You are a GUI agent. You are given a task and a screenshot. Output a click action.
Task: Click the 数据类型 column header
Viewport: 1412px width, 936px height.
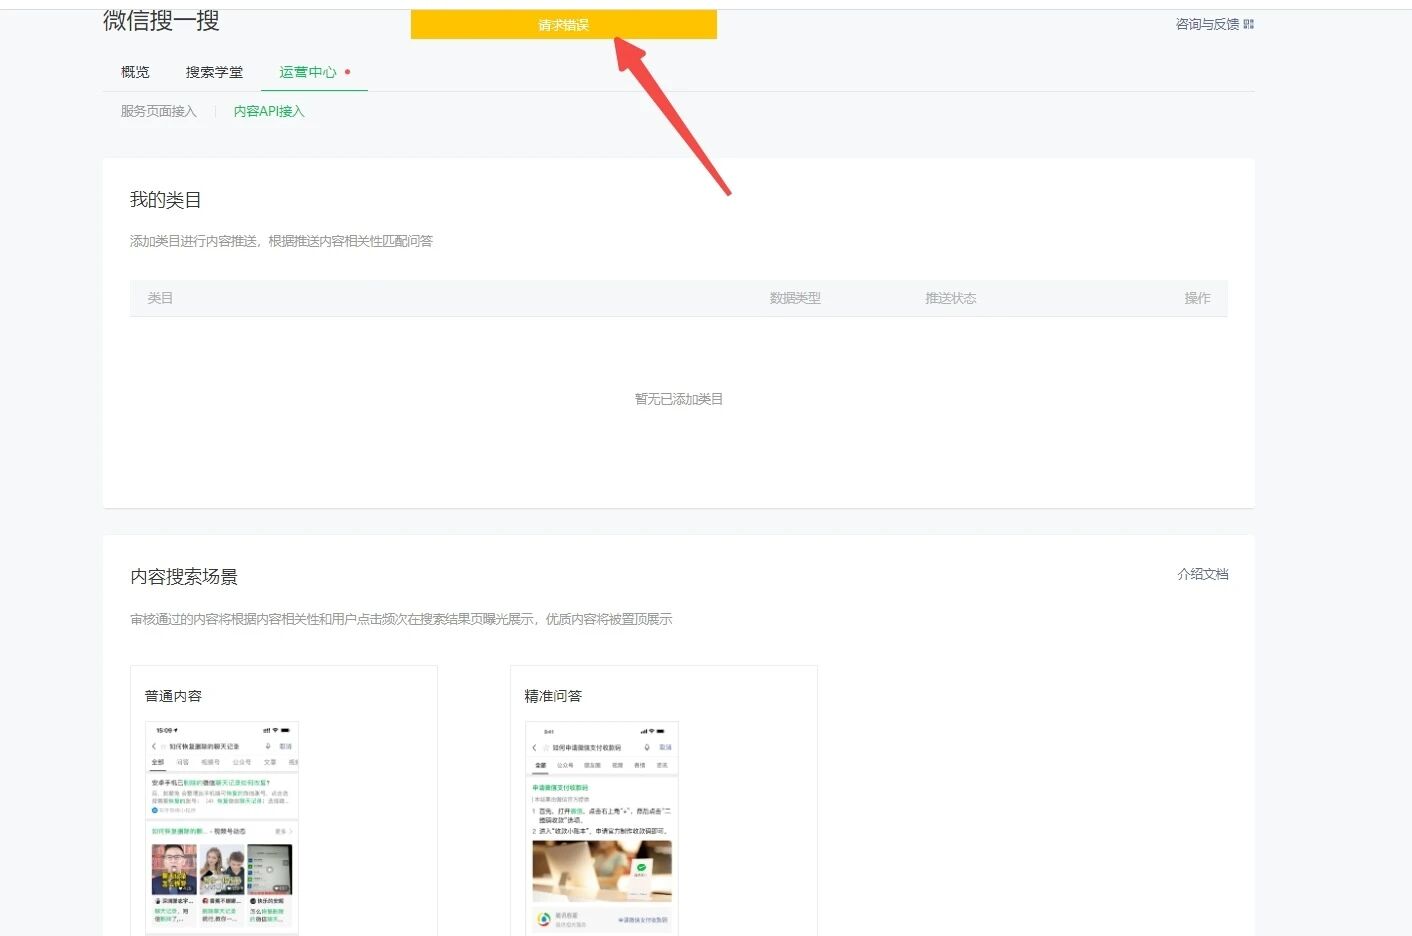point(795,298)
